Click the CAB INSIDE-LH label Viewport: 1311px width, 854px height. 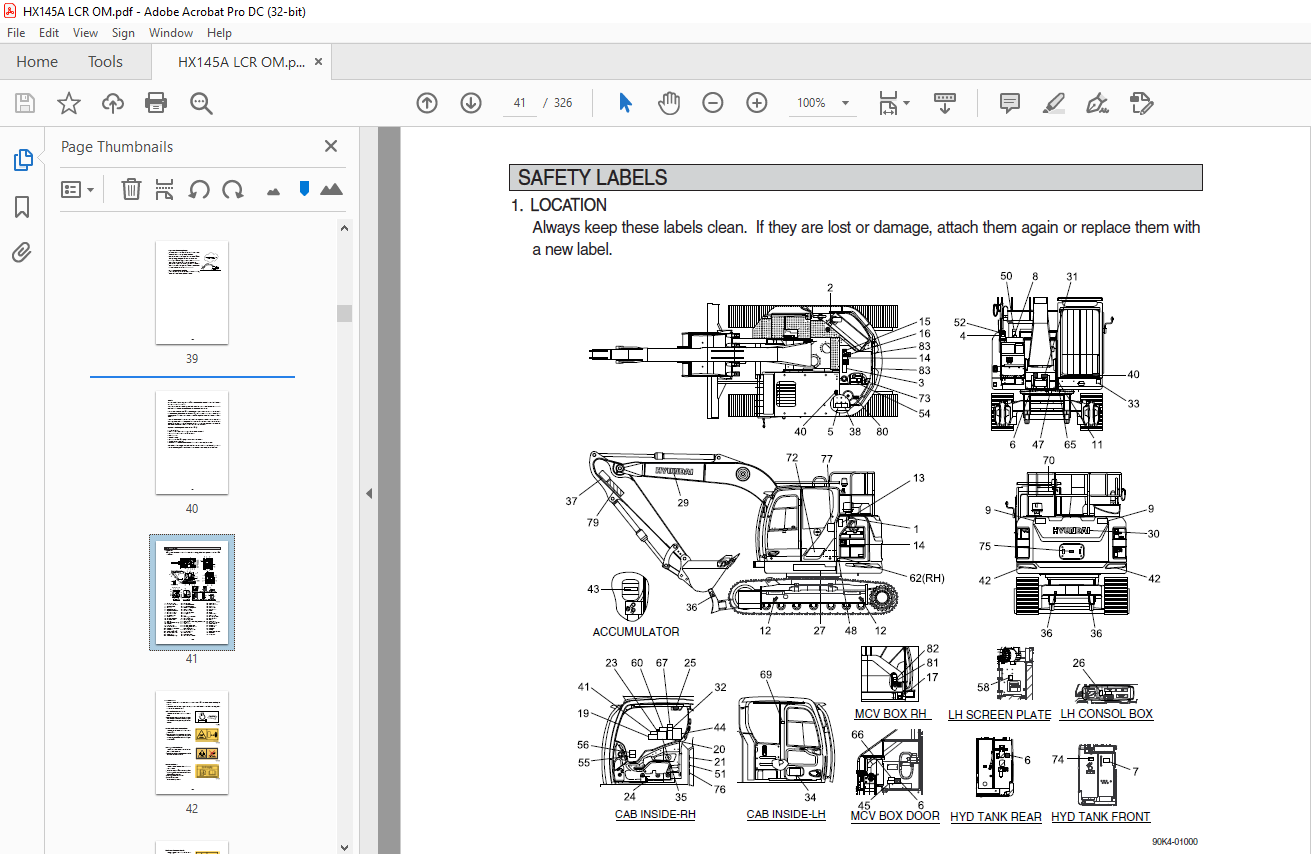pos(786,815)
